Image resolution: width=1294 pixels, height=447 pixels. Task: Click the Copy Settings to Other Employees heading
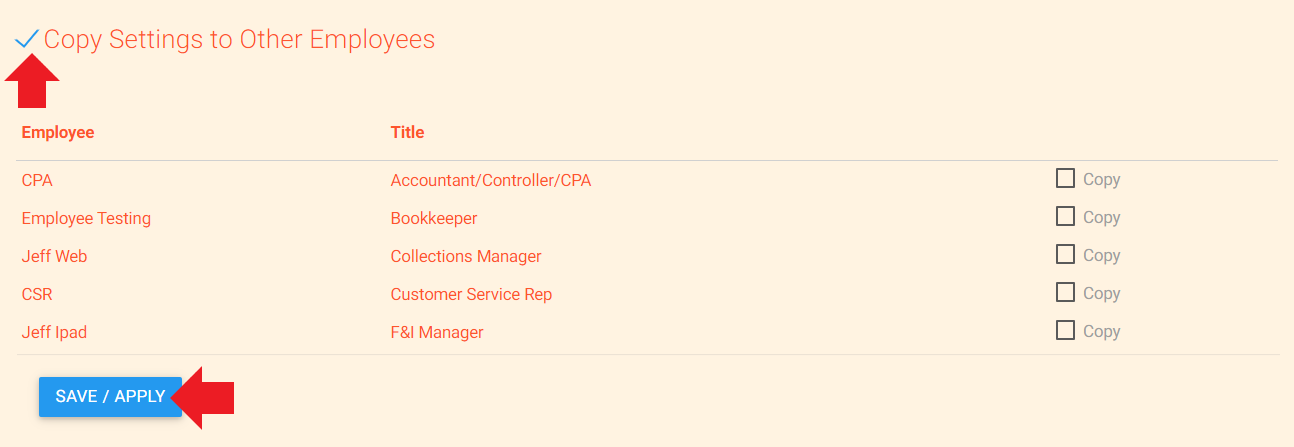240,39
